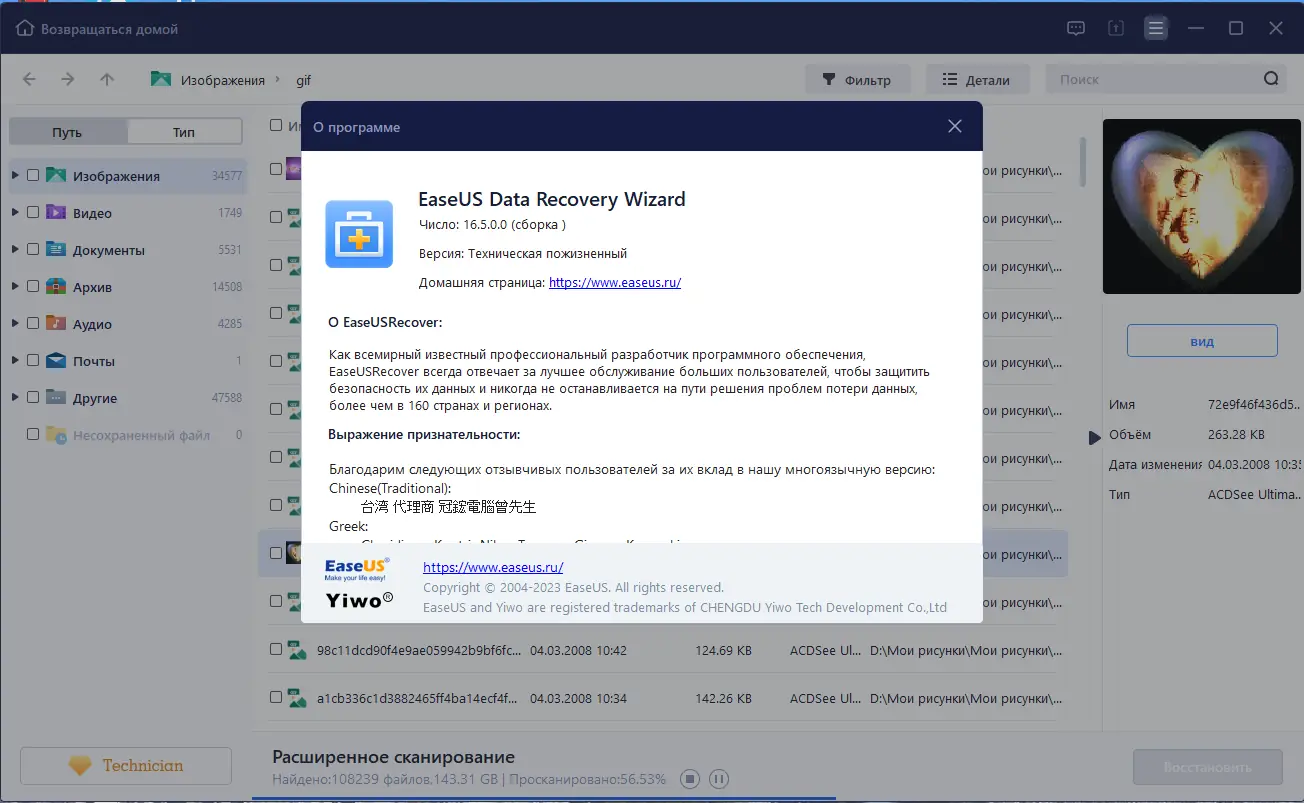The width and height of the screenshot is (1304, 803).
Task: Open the hamburger menu icon
Action: pyautogui.click(x=1156, y=28)
